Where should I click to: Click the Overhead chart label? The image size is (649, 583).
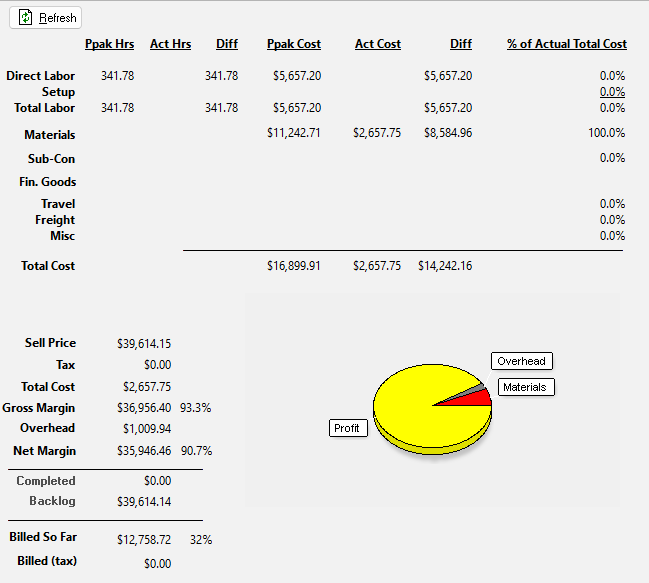(521, 361)
